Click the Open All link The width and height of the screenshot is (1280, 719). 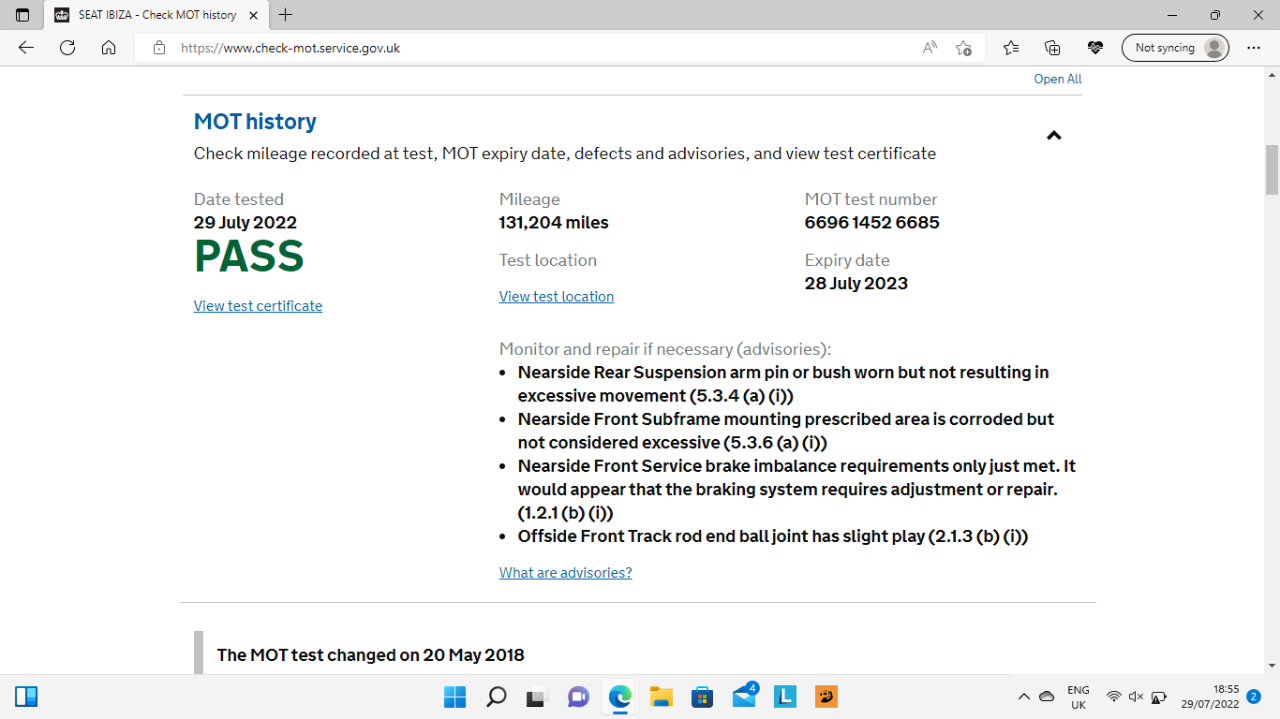coord(1058,79)
